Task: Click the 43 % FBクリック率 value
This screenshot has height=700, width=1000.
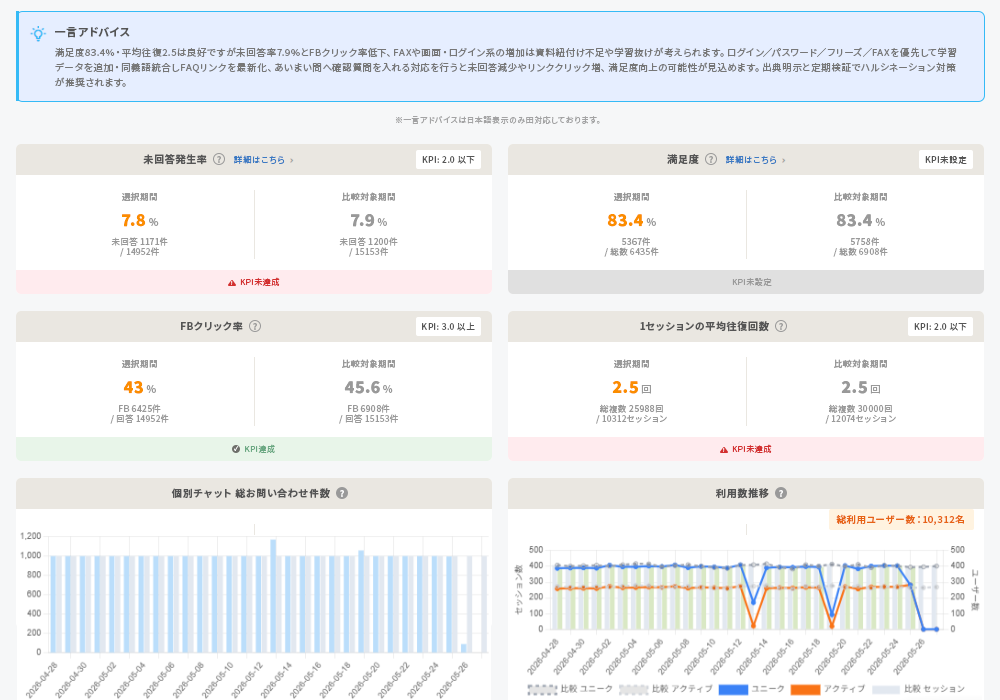Action: [x=140, y=388]
